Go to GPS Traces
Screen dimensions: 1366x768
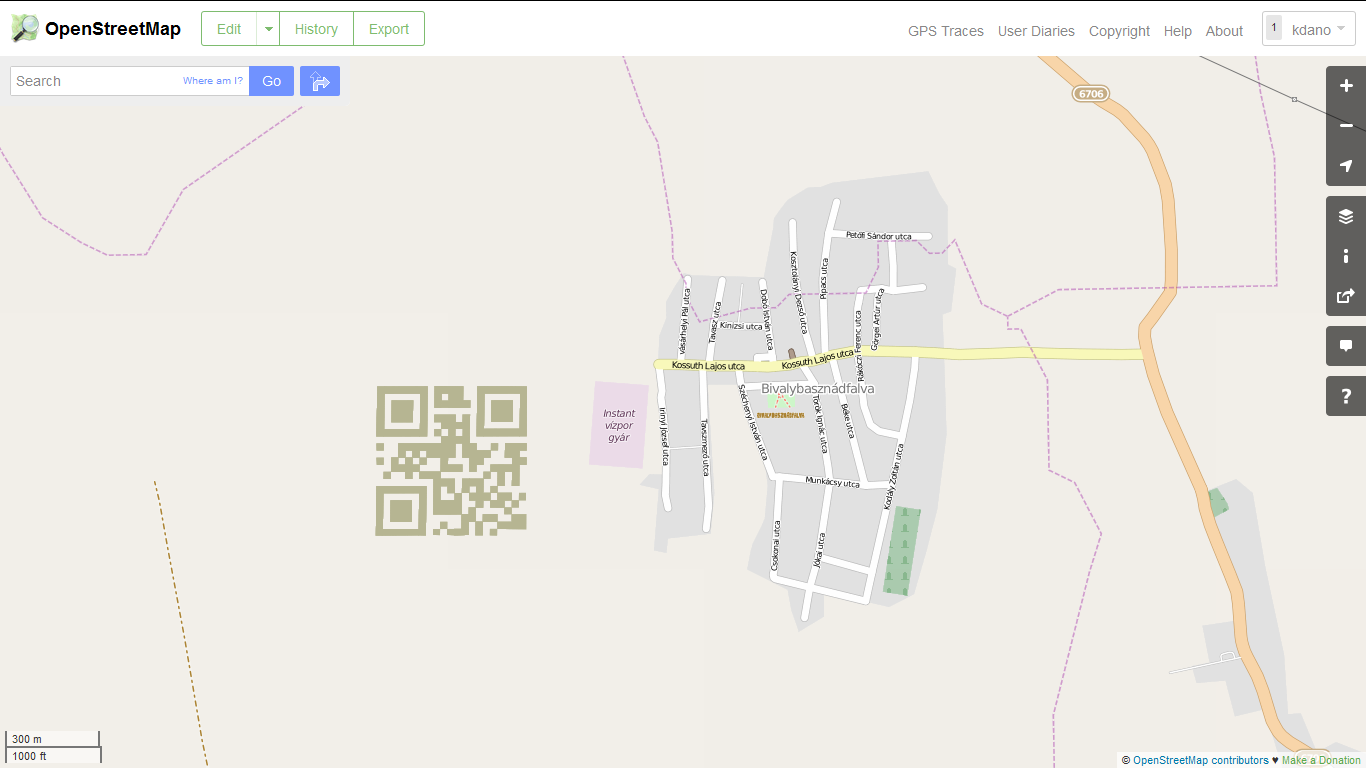click(x=946, y=31)
